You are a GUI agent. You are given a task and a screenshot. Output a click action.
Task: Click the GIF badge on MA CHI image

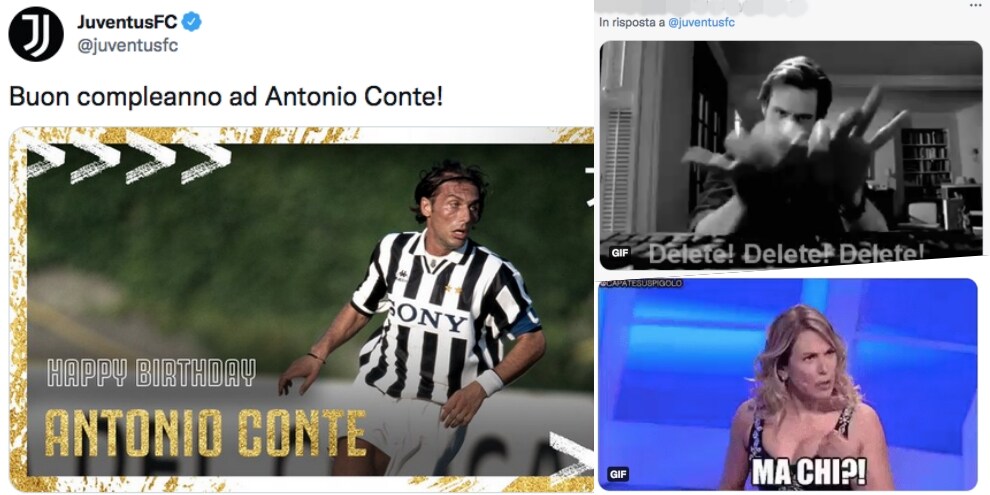(619, 474)
